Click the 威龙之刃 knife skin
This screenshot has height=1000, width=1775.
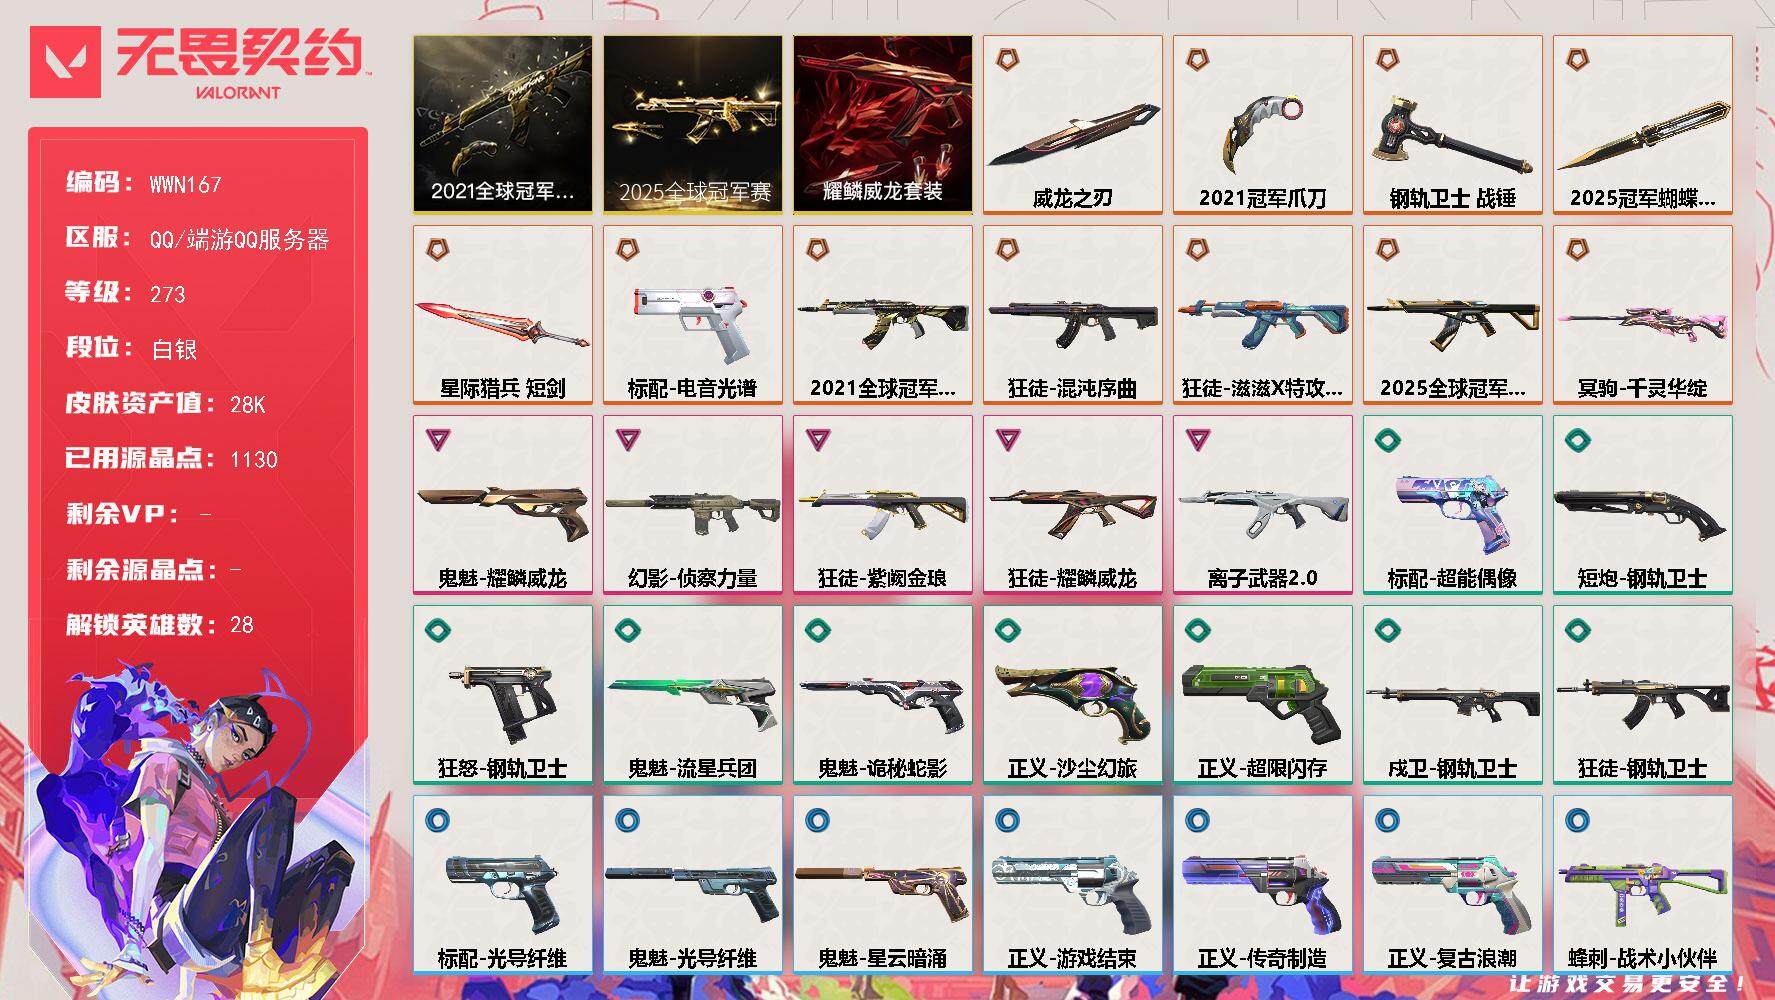1072,125
